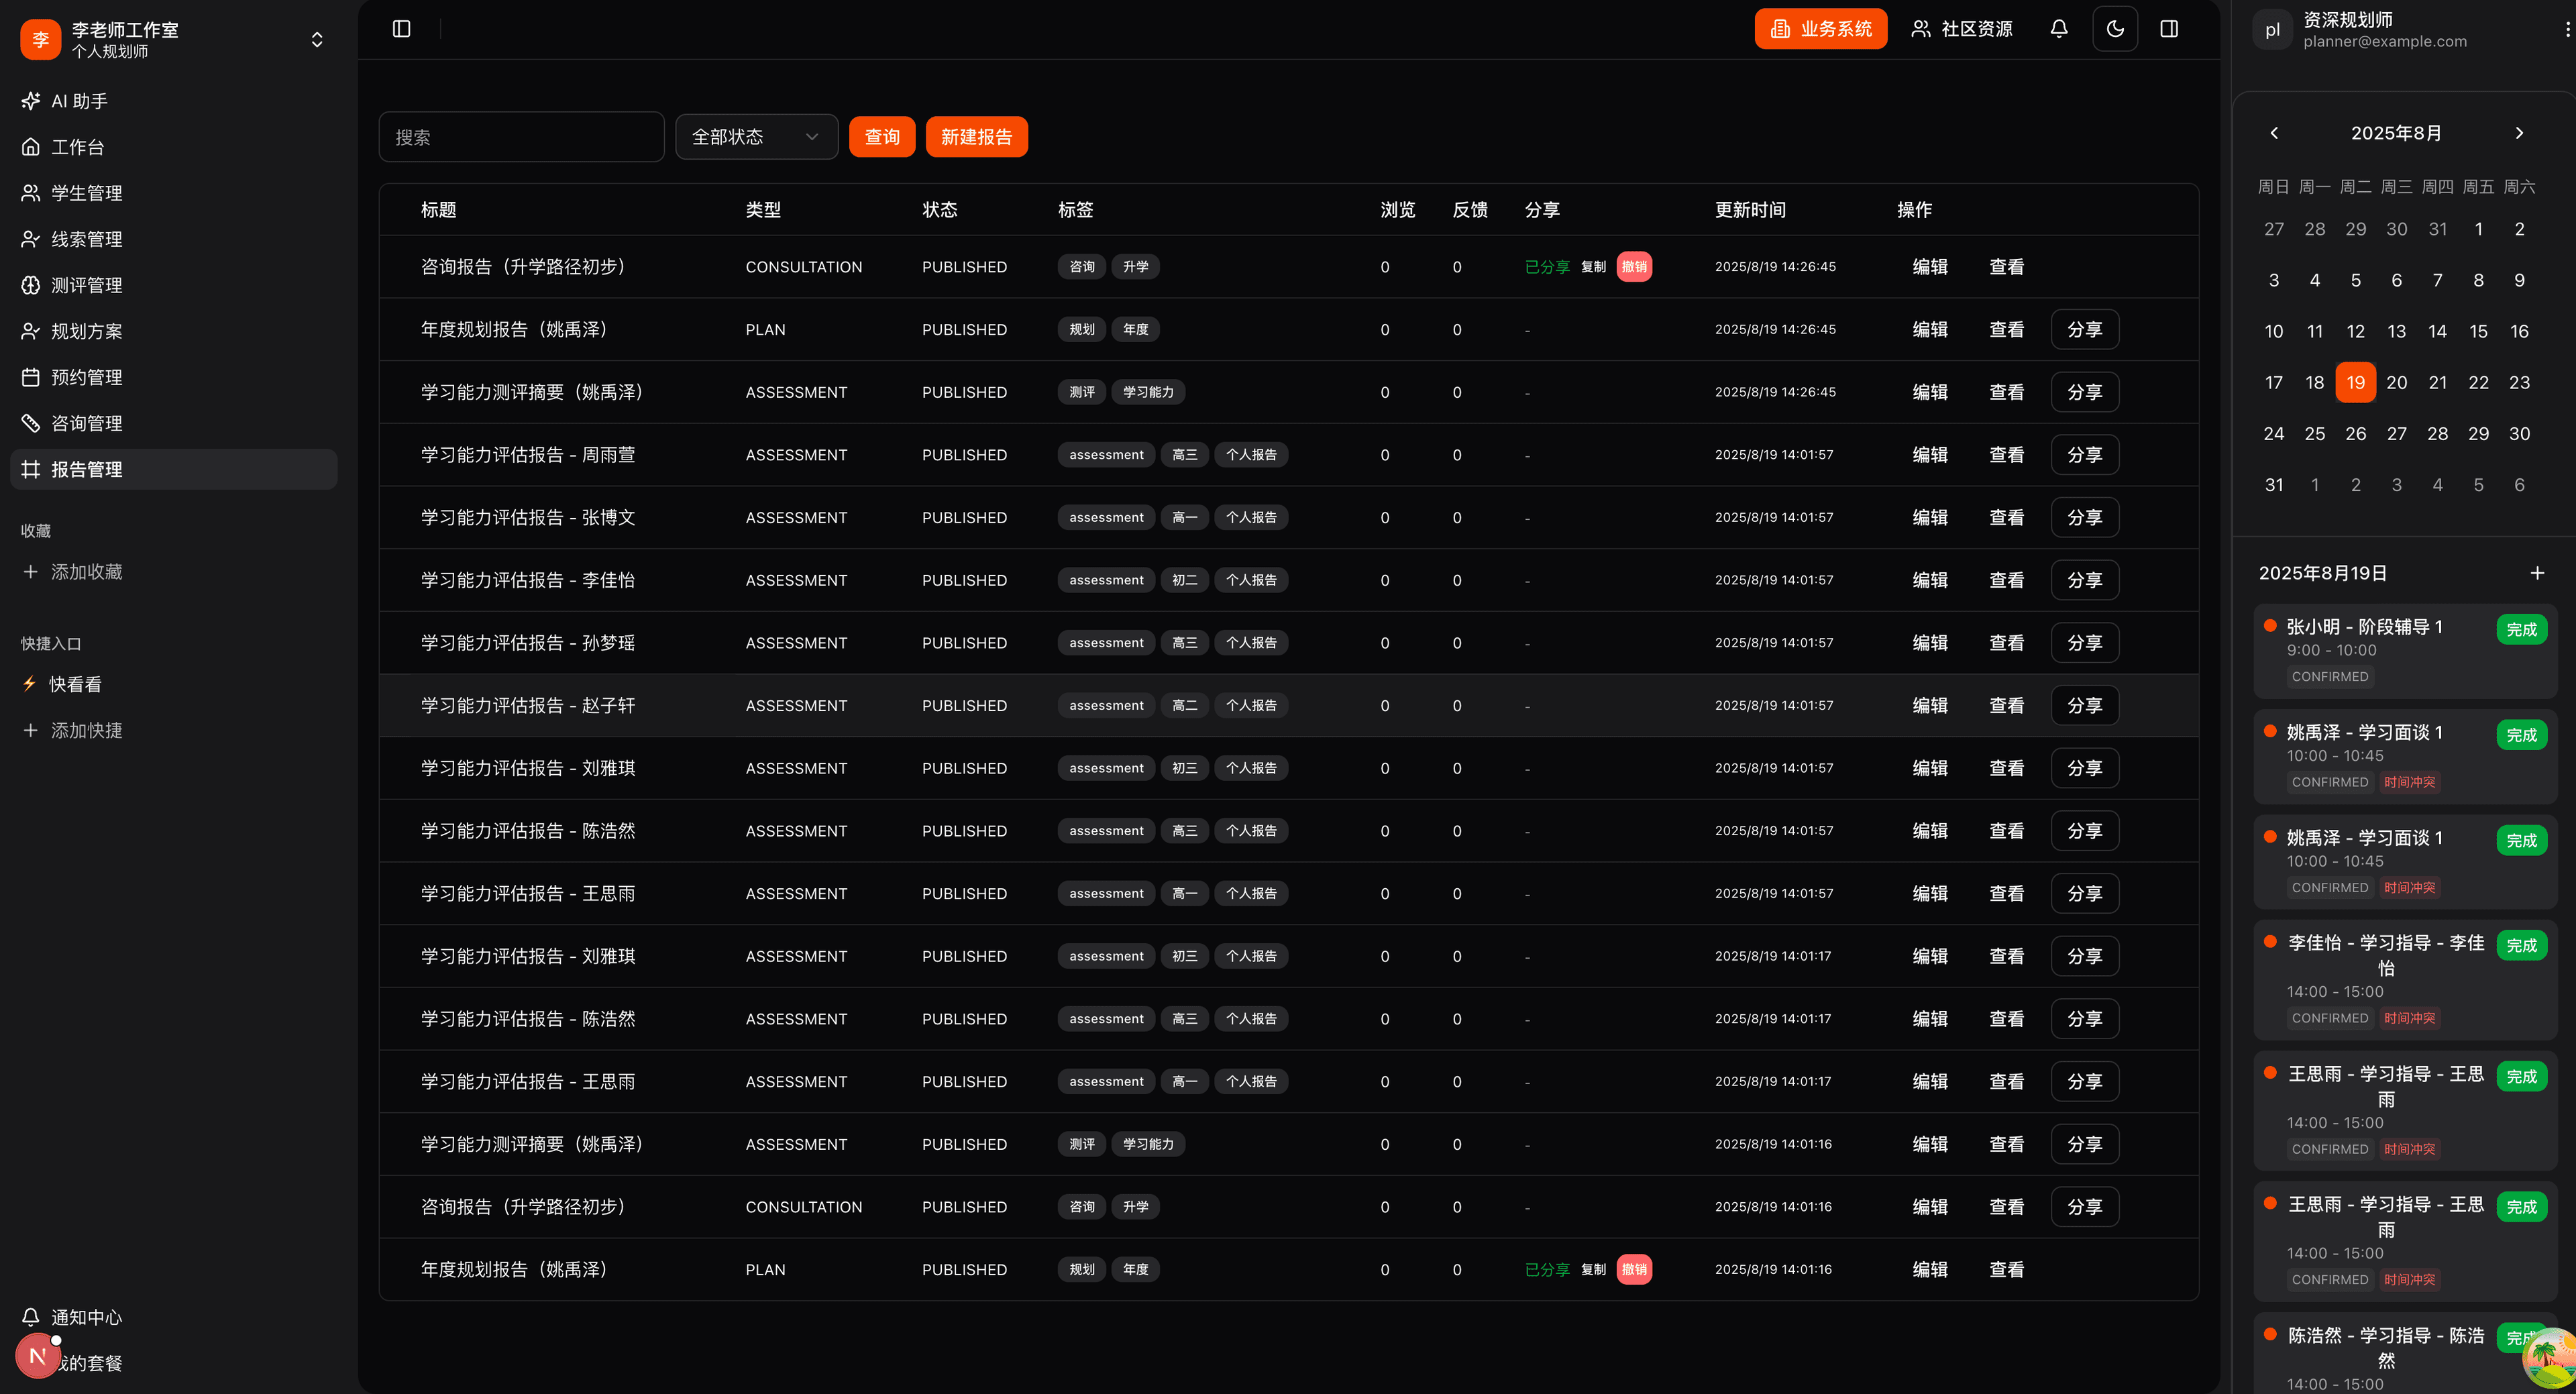Open notifications bell in top bar
The width and height of the screenshot is (2576, 1394).
click(2058, 29)
